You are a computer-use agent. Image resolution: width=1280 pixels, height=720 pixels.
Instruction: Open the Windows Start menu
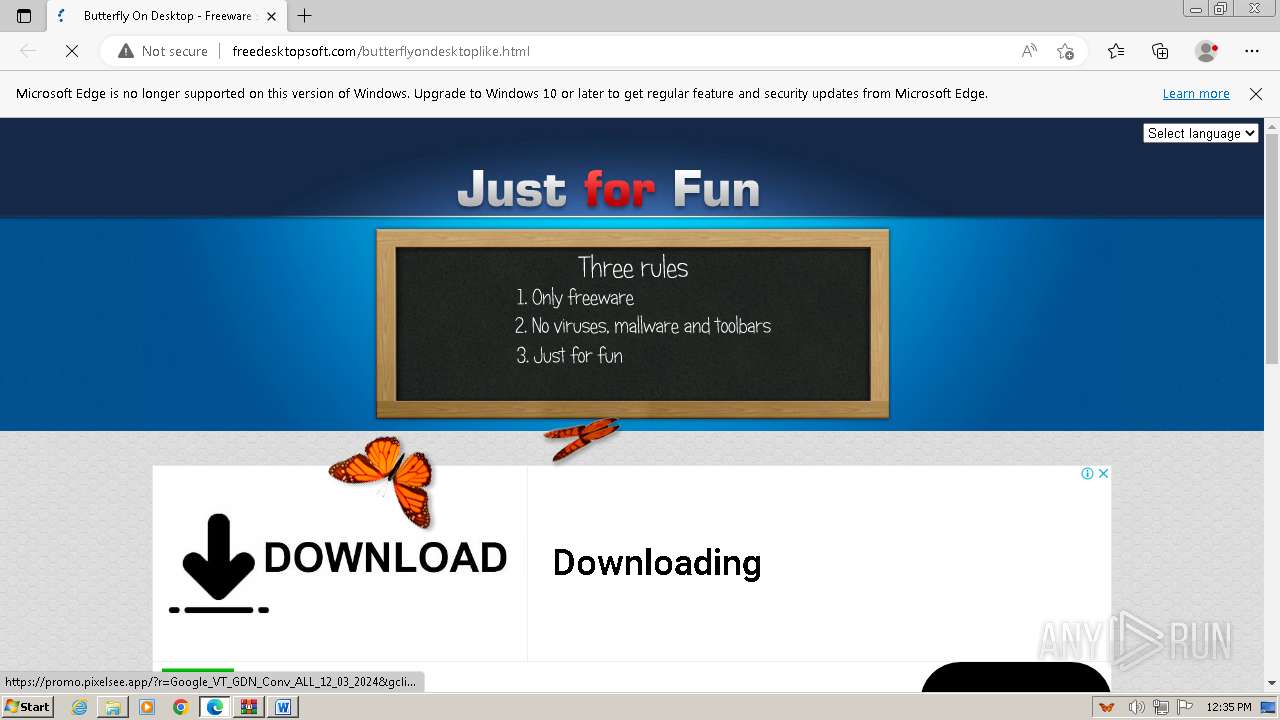point(27,706)
